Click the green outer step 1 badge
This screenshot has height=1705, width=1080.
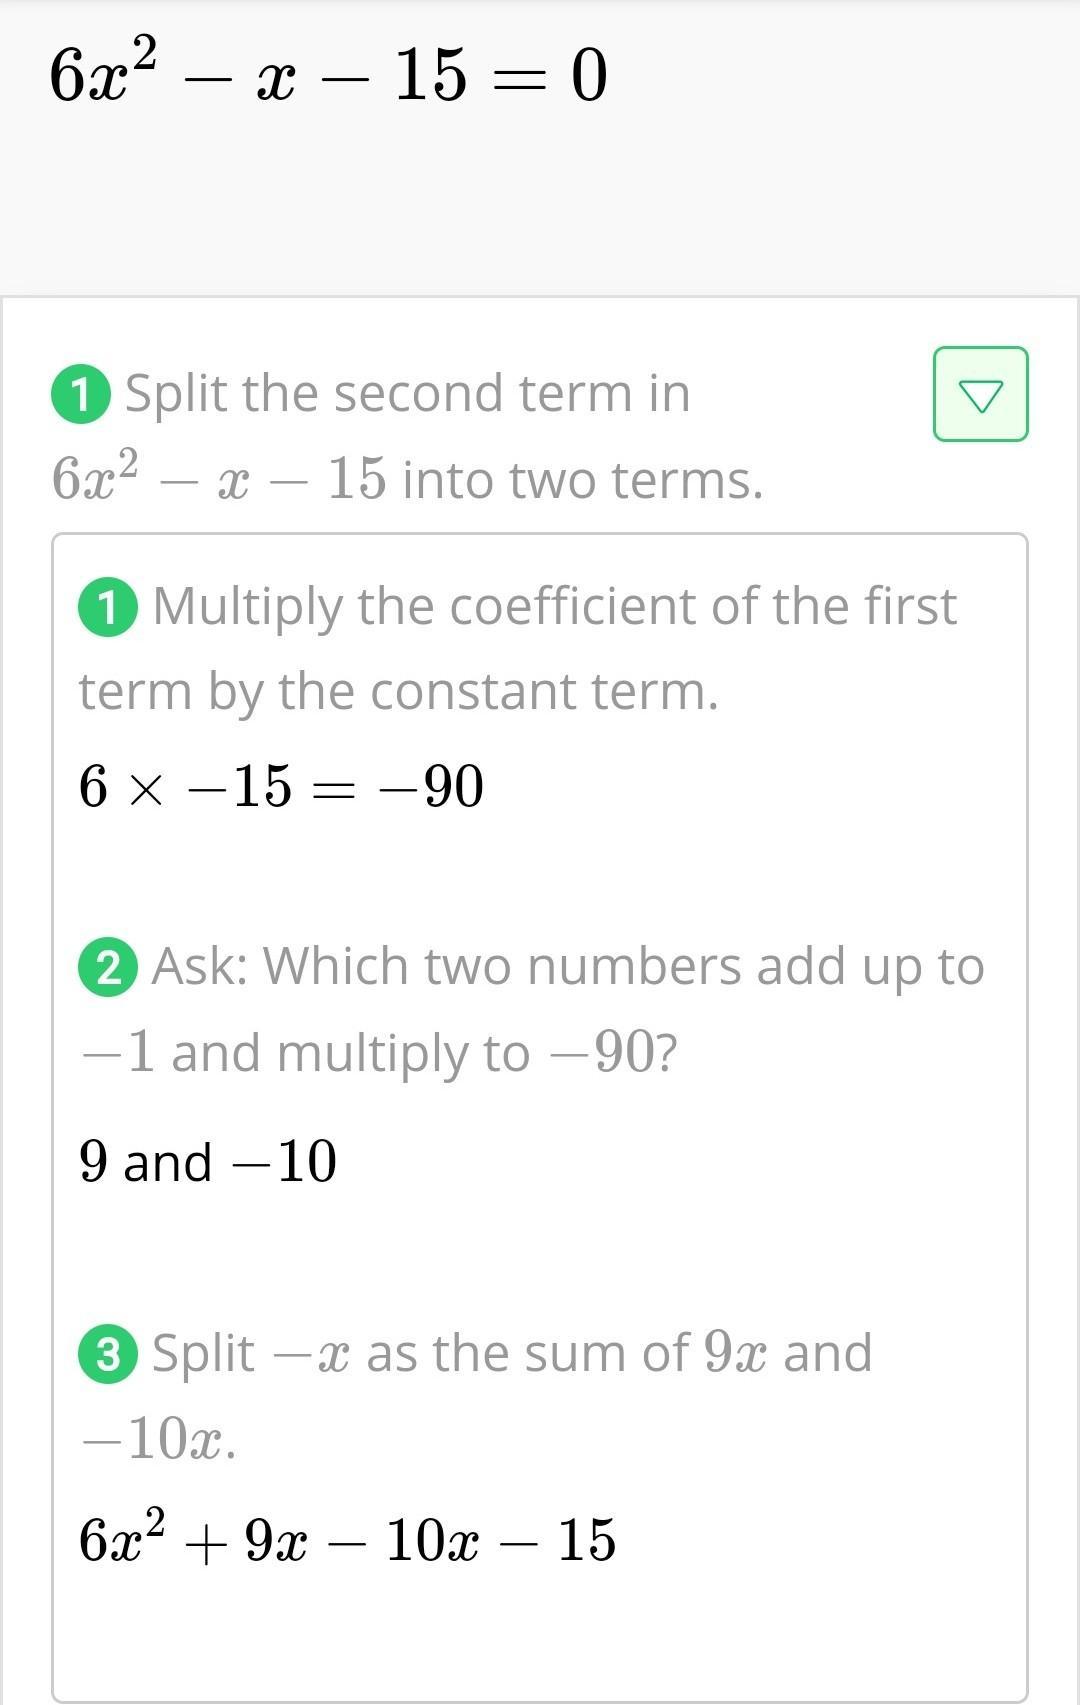click(80, 395)
